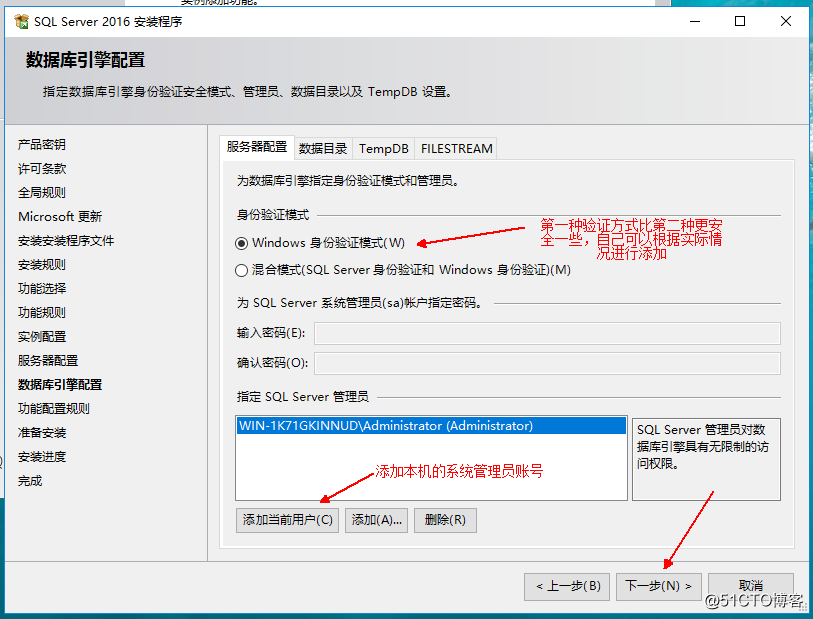Open the FILESTREAM tab
This screenshot has width=813, height=619.
456,149
